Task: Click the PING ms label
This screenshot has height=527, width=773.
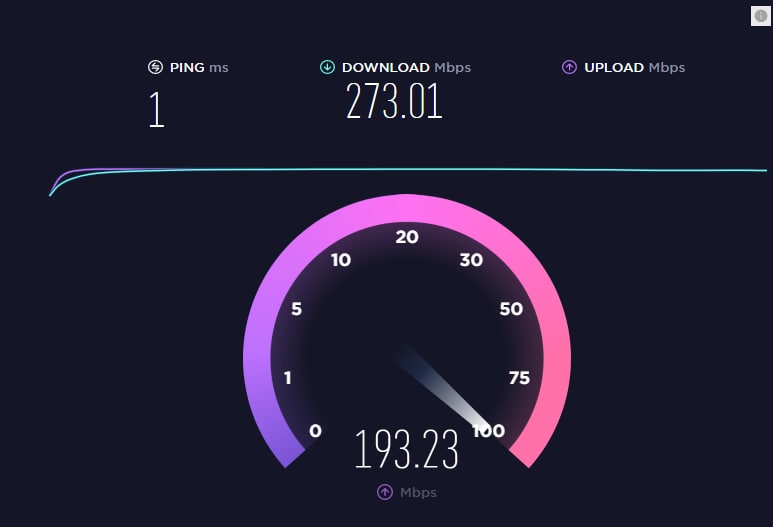Action: click(x=199, y=68)
